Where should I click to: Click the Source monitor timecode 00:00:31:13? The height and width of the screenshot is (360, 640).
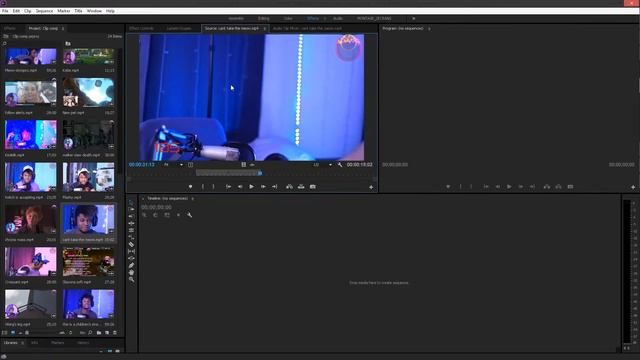(x=142, y=164)
